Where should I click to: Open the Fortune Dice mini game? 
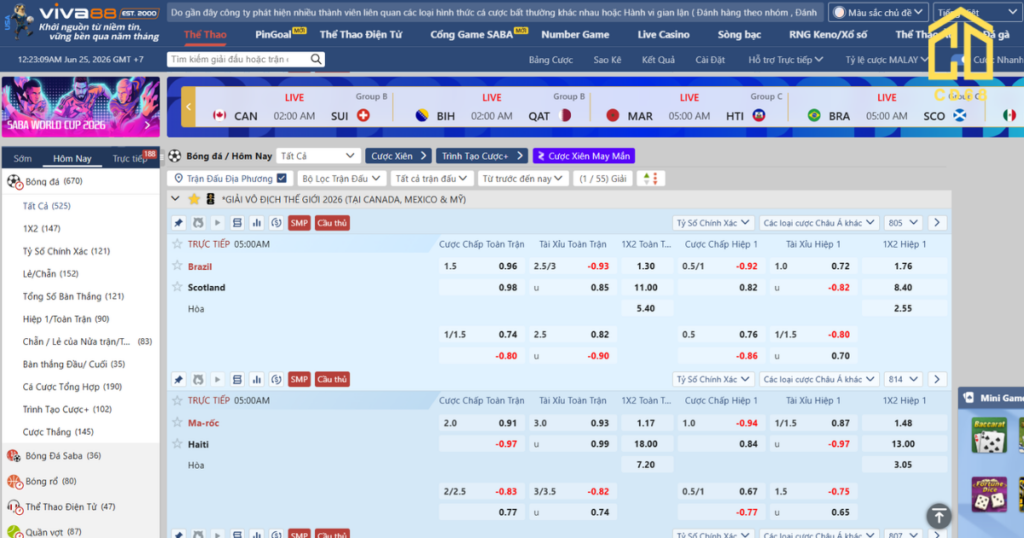point(989,494)
